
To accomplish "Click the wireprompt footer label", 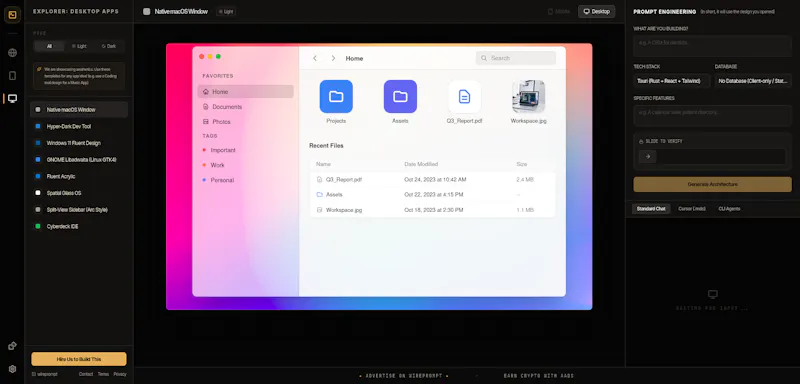I will click(x=45, y=374).
